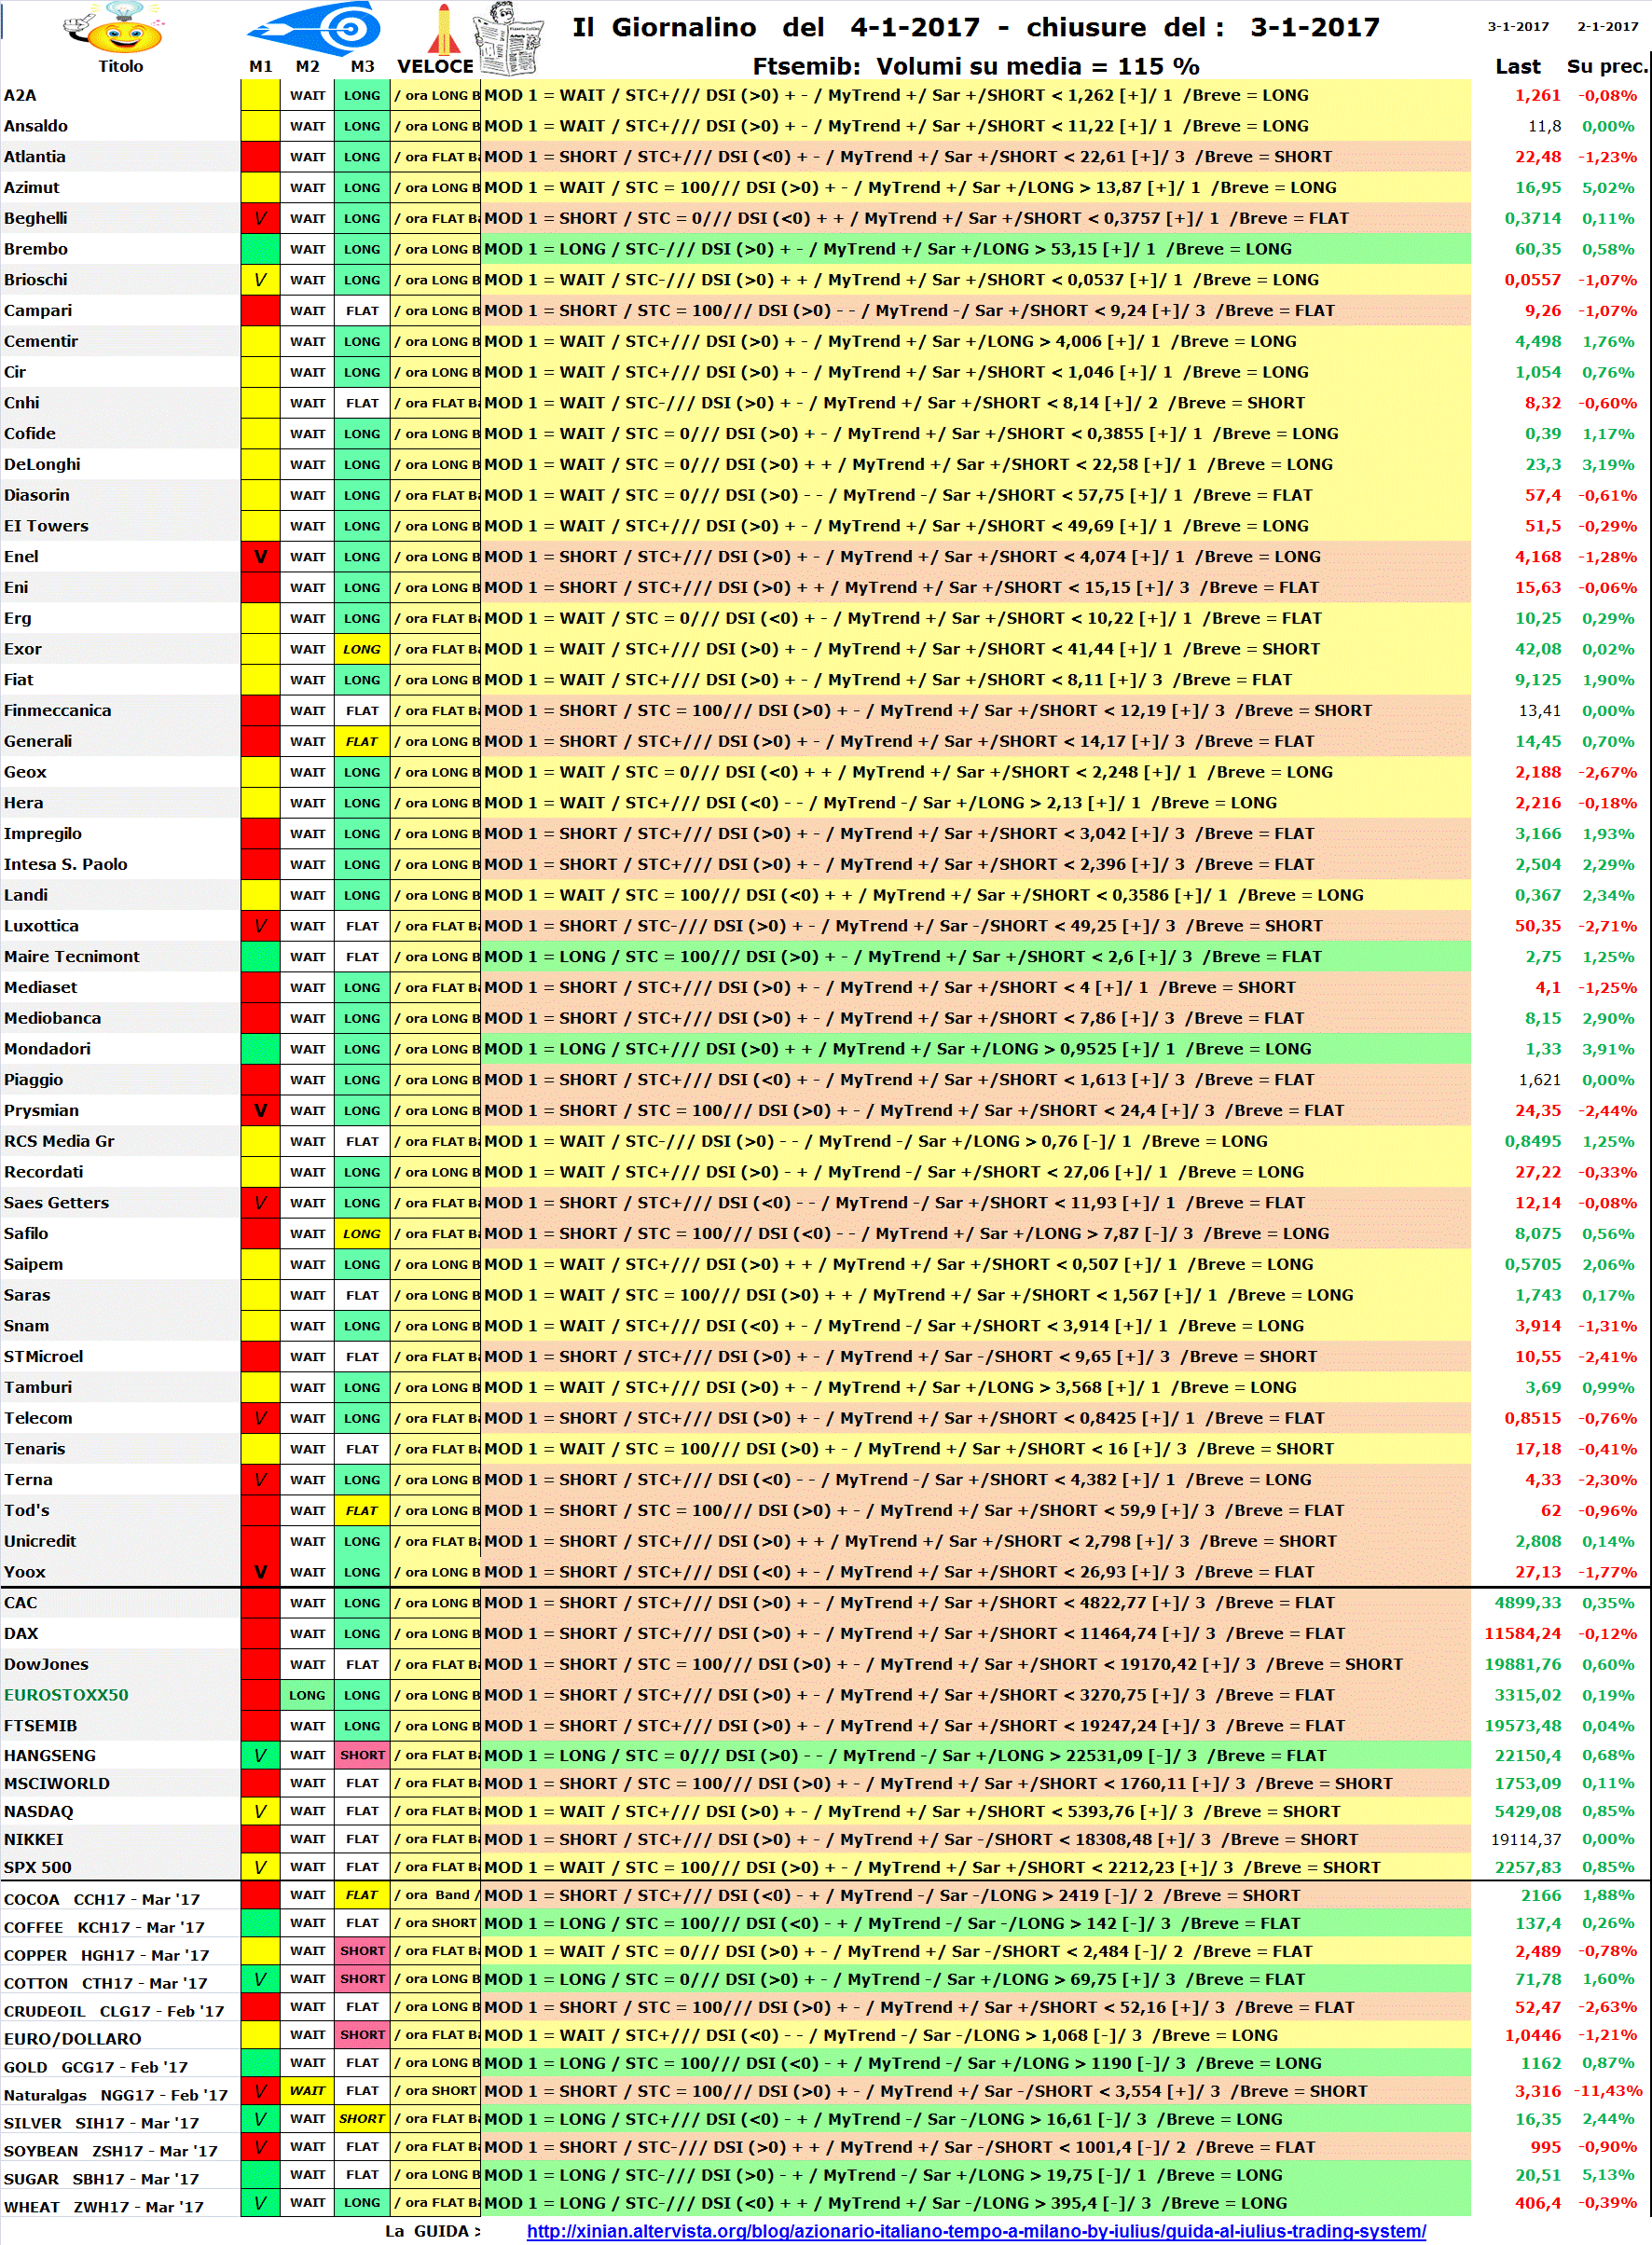Click the Il Giornalino del 4-1-2017 title
The height and width of the screenshot is (2245, 1652).
point(975,27)
